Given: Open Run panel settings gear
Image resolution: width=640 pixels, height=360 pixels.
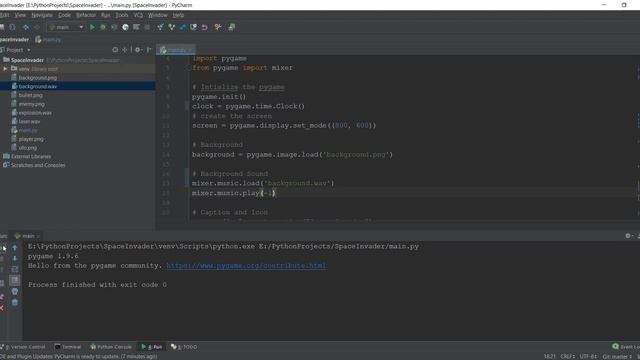Looking at the screenshot, I should pos(628,236).
